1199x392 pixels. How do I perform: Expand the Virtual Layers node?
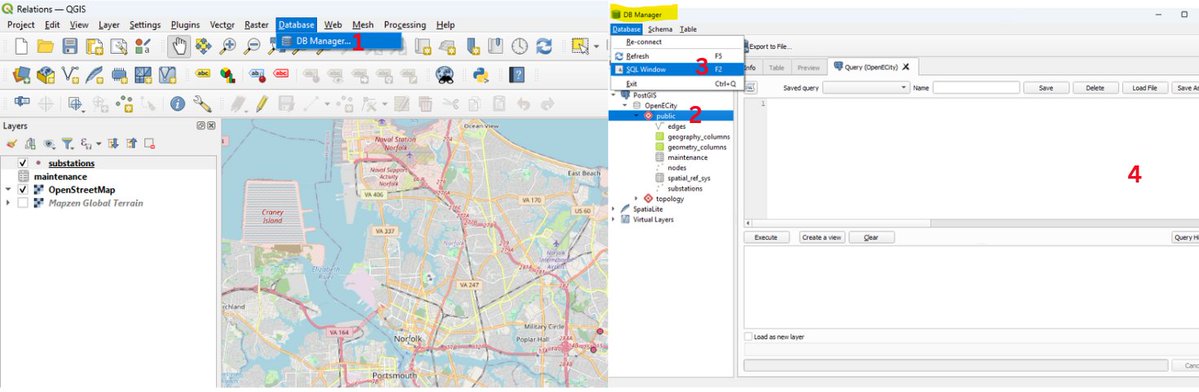point(614,219)
